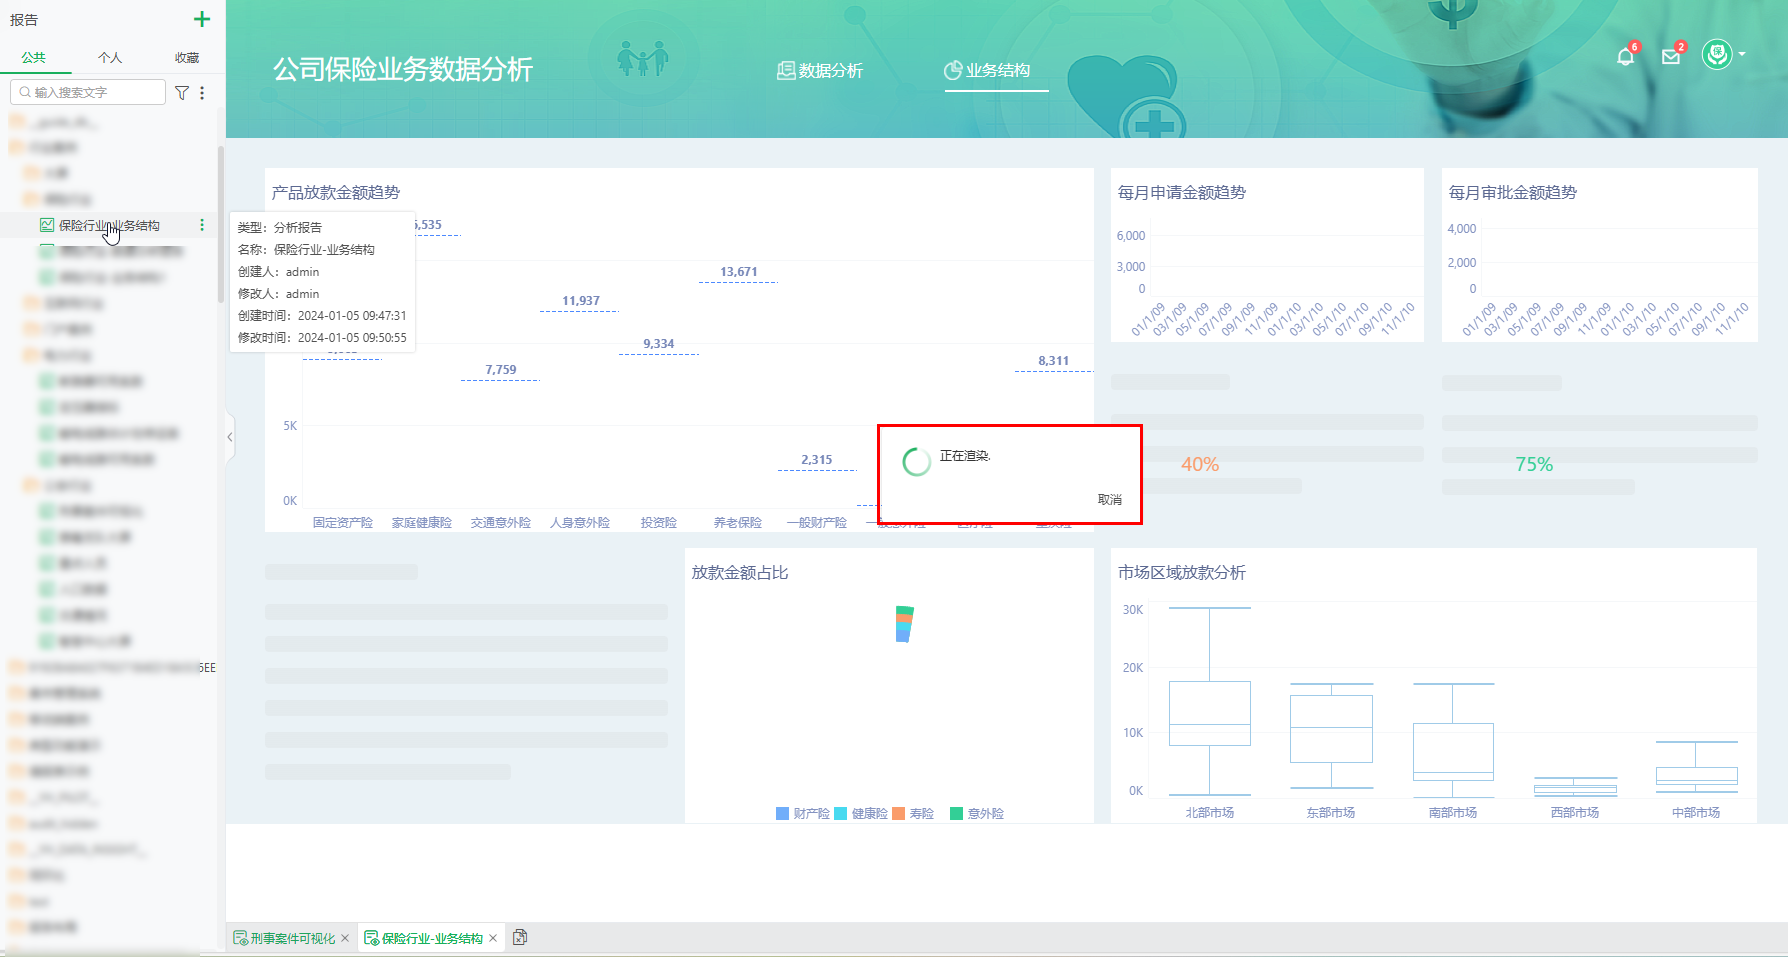Image resolution: width=1788 pixels, height=957 pixels.
Task: Click the 13,671 data label in trend chart
Action: [x=739, y=272]
